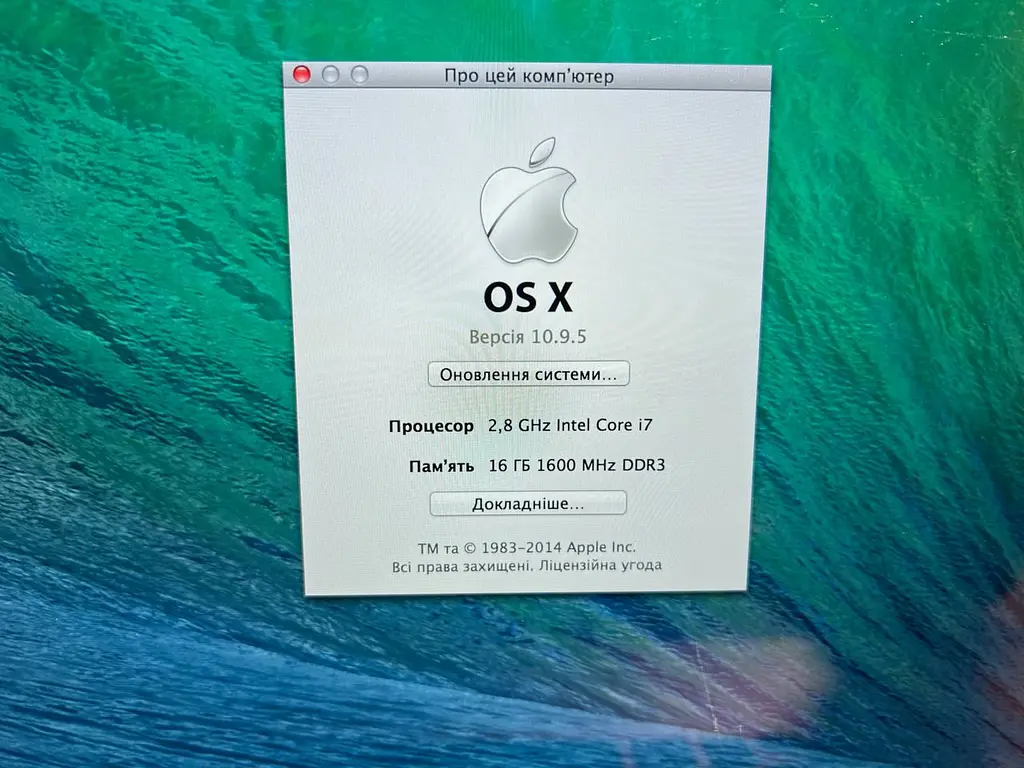The height and width of the screenshot is (768, 1024).
Task: Open the Ліцензійна угода link
Action: tap(600, 565)
